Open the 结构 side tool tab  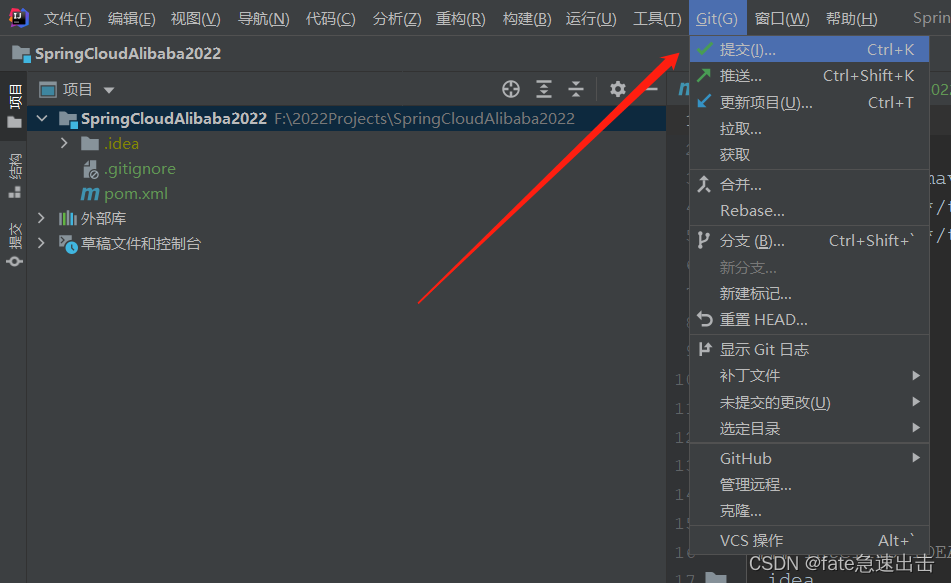[x=15, y=176]
